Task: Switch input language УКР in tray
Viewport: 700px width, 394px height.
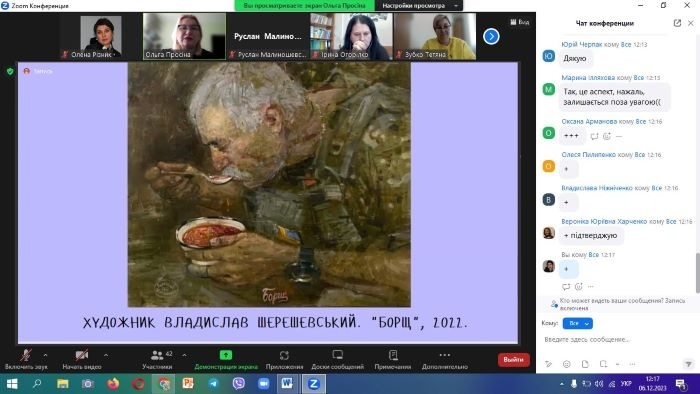Action: point(626,384)
